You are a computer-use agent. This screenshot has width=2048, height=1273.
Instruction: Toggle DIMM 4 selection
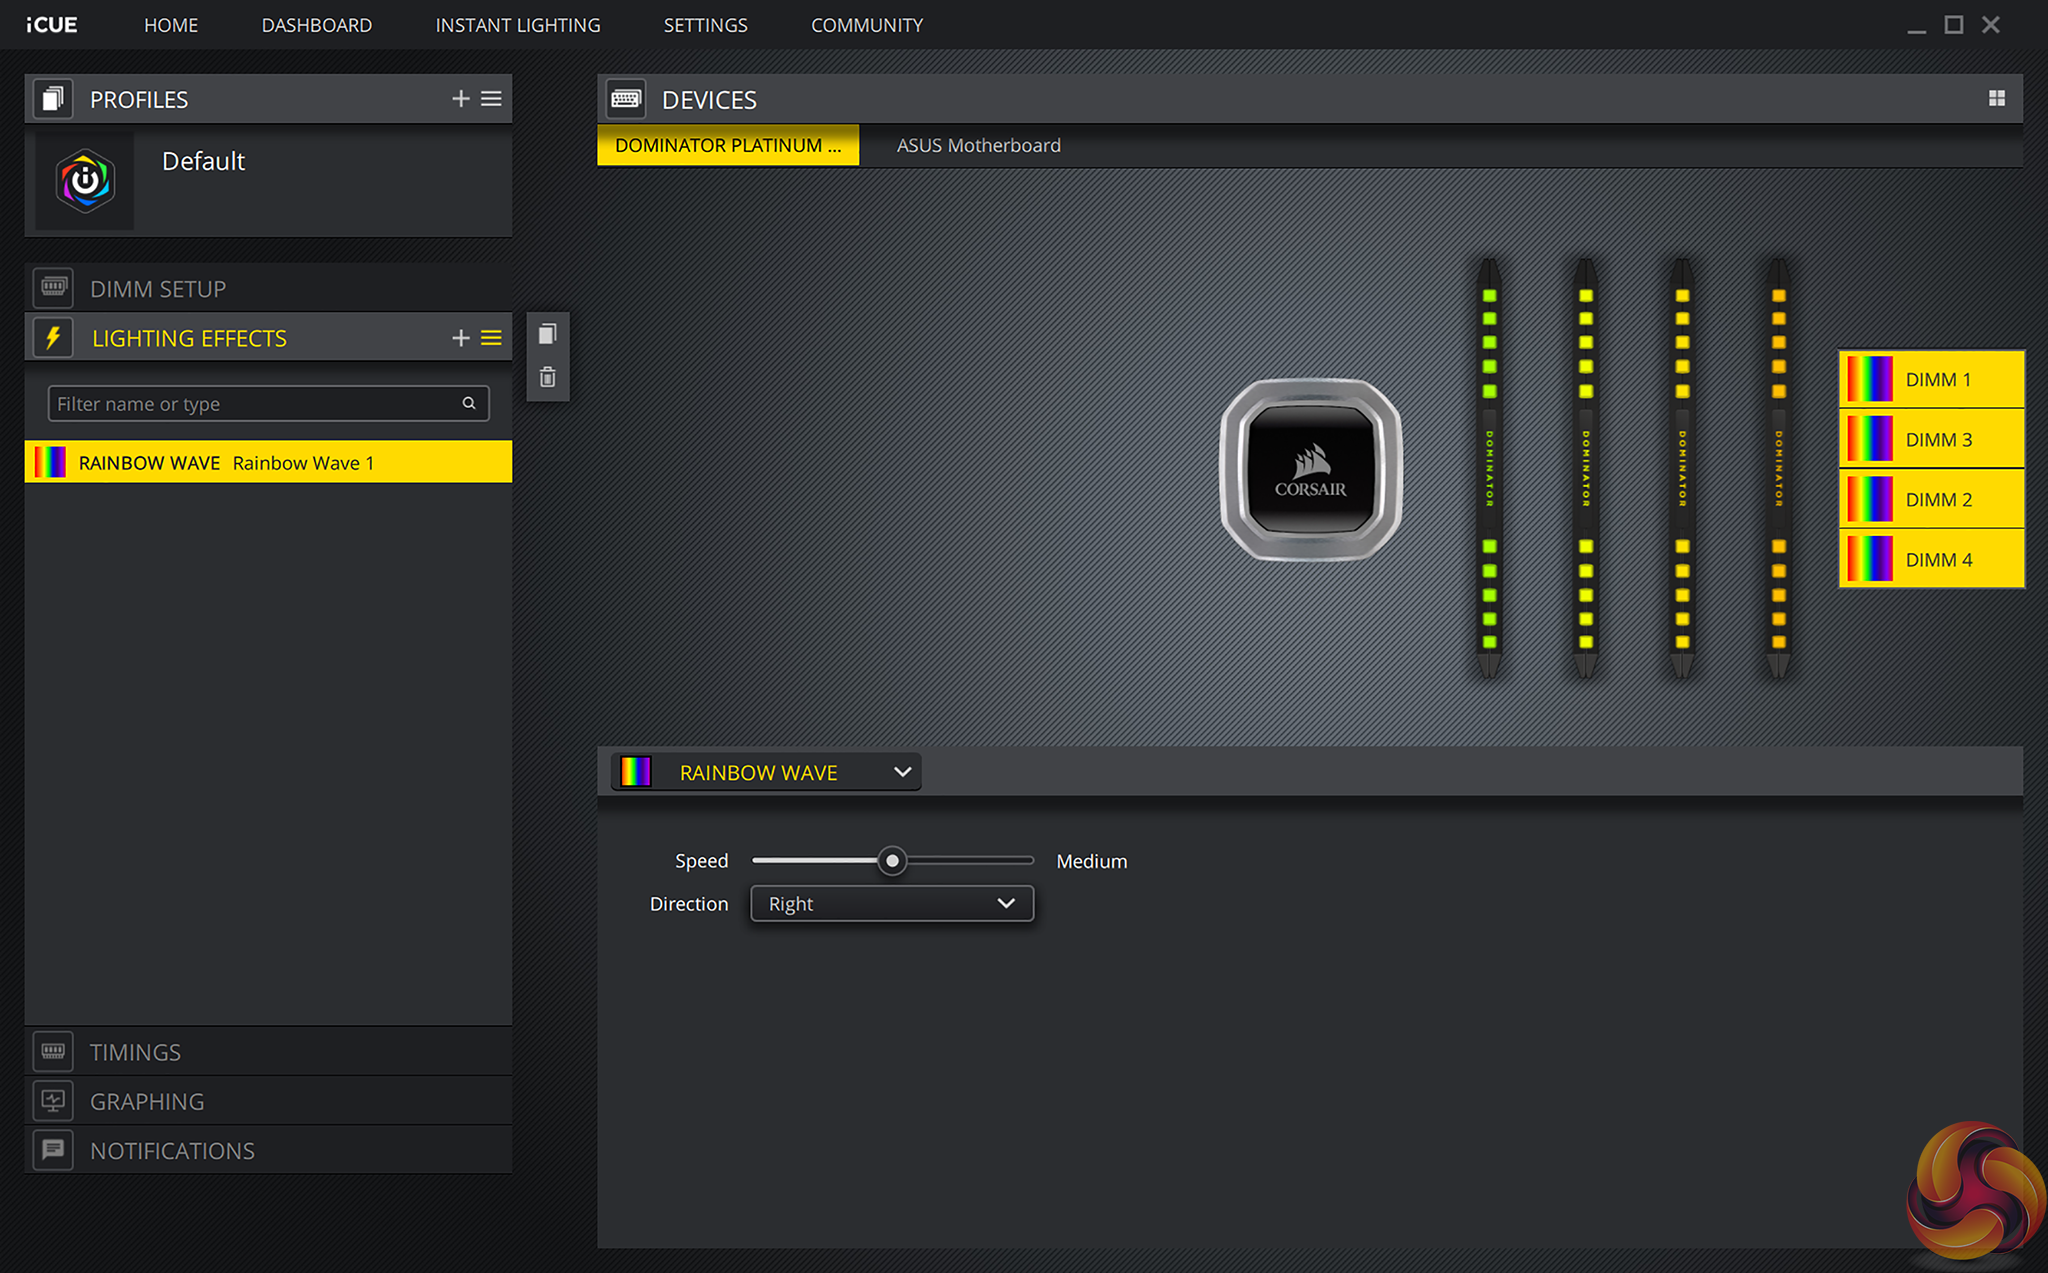(x=1931, y=559)
